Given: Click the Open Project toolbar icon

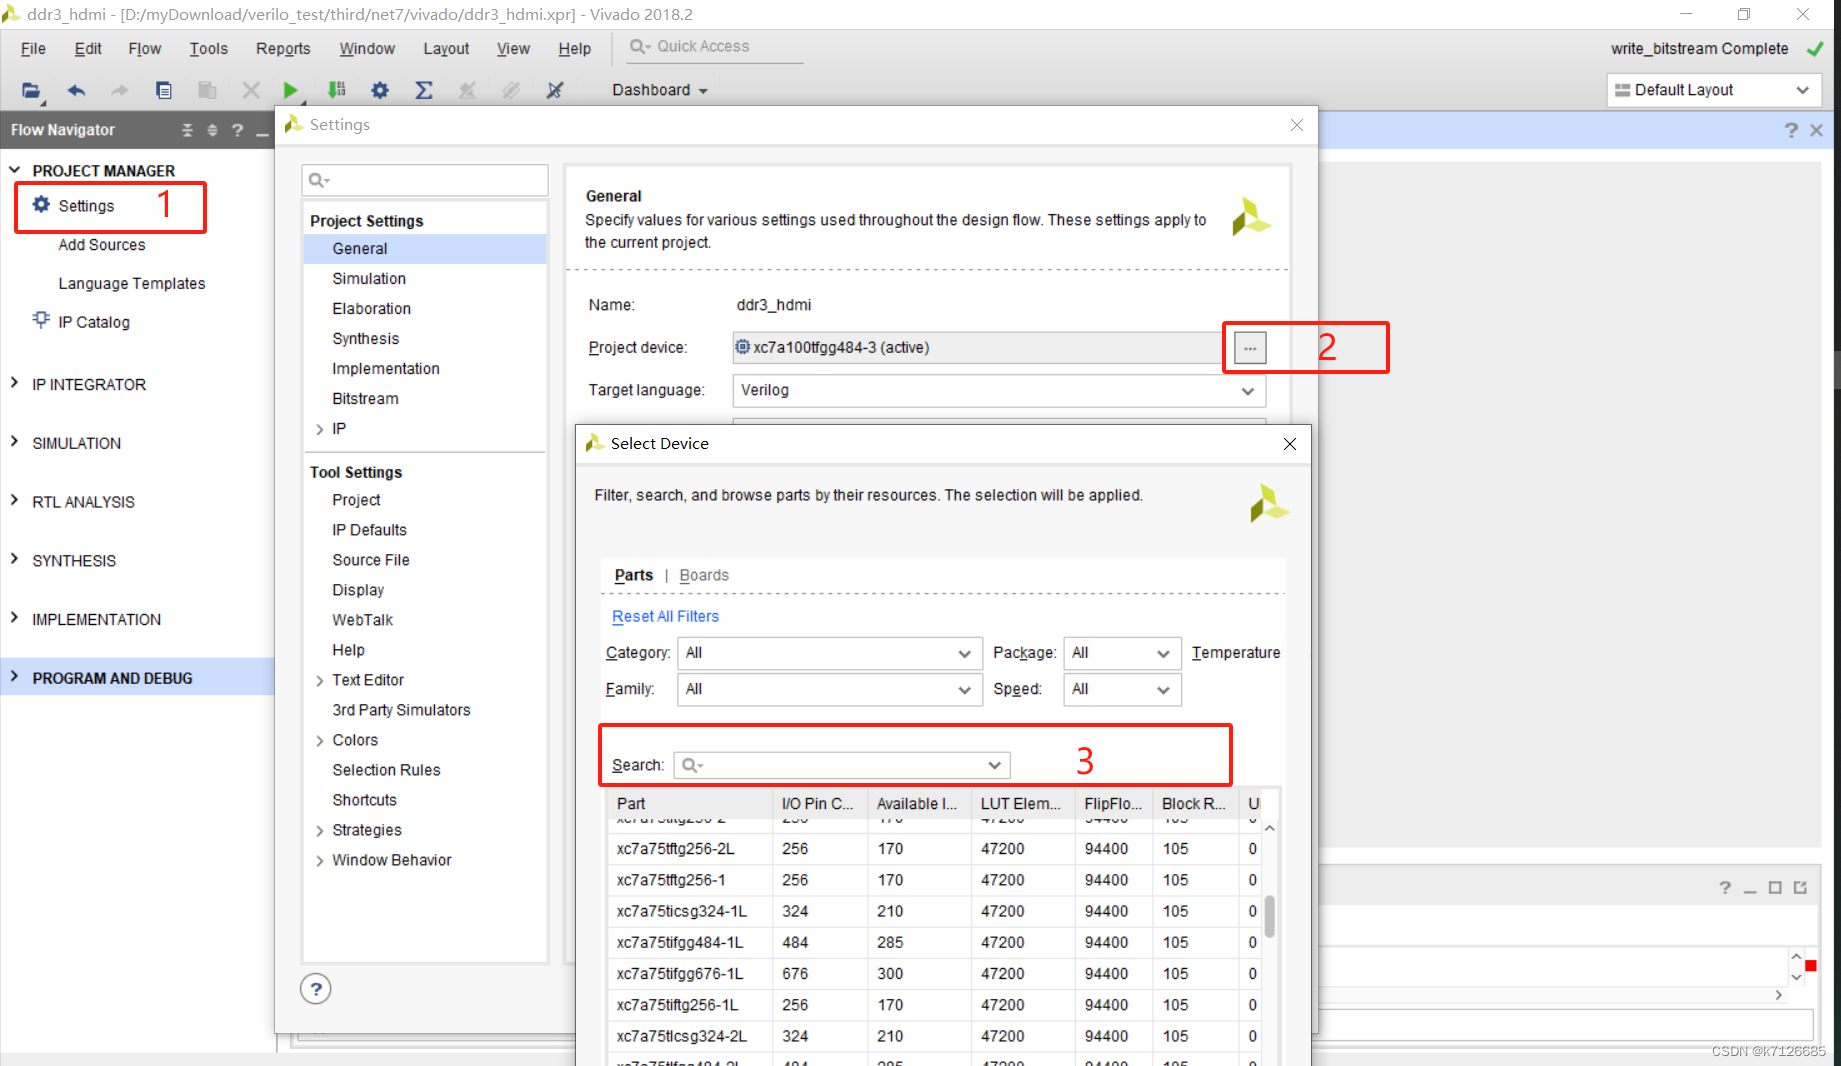Looking at the screenshot, I should click(32, 90).
